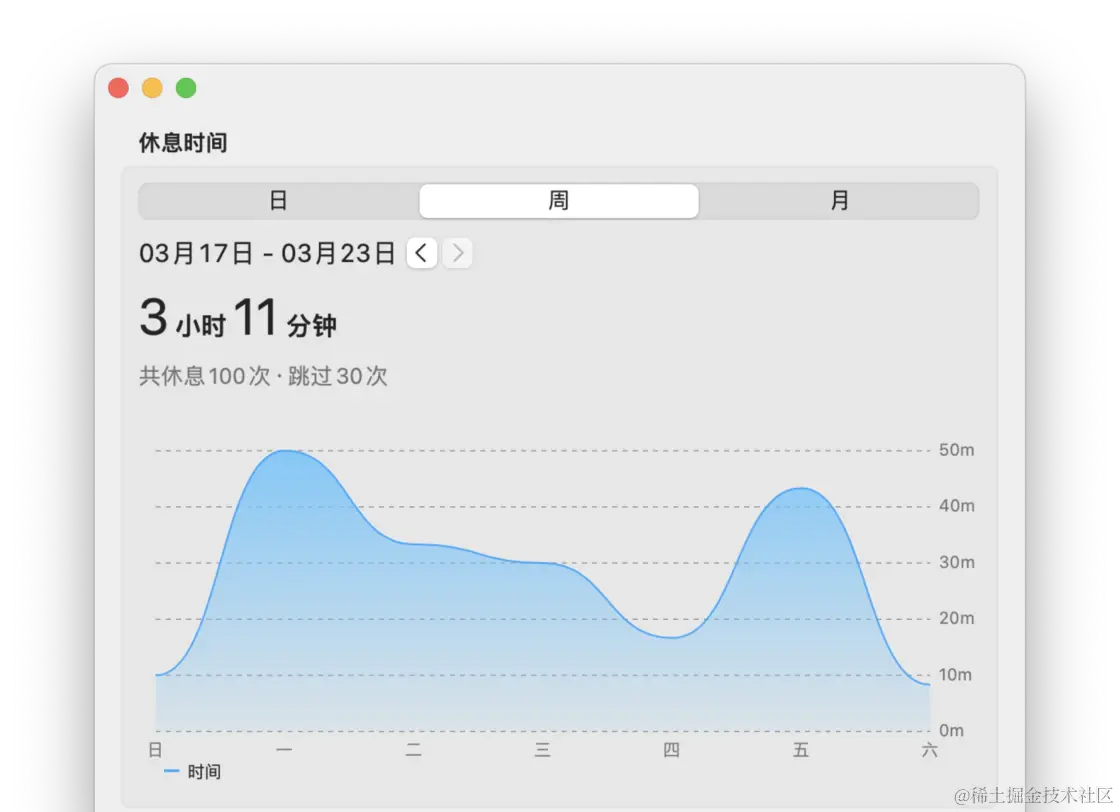Screen dimensions: 1120x812
Task: Click the 10m axis label
Action: click(955, 674)
